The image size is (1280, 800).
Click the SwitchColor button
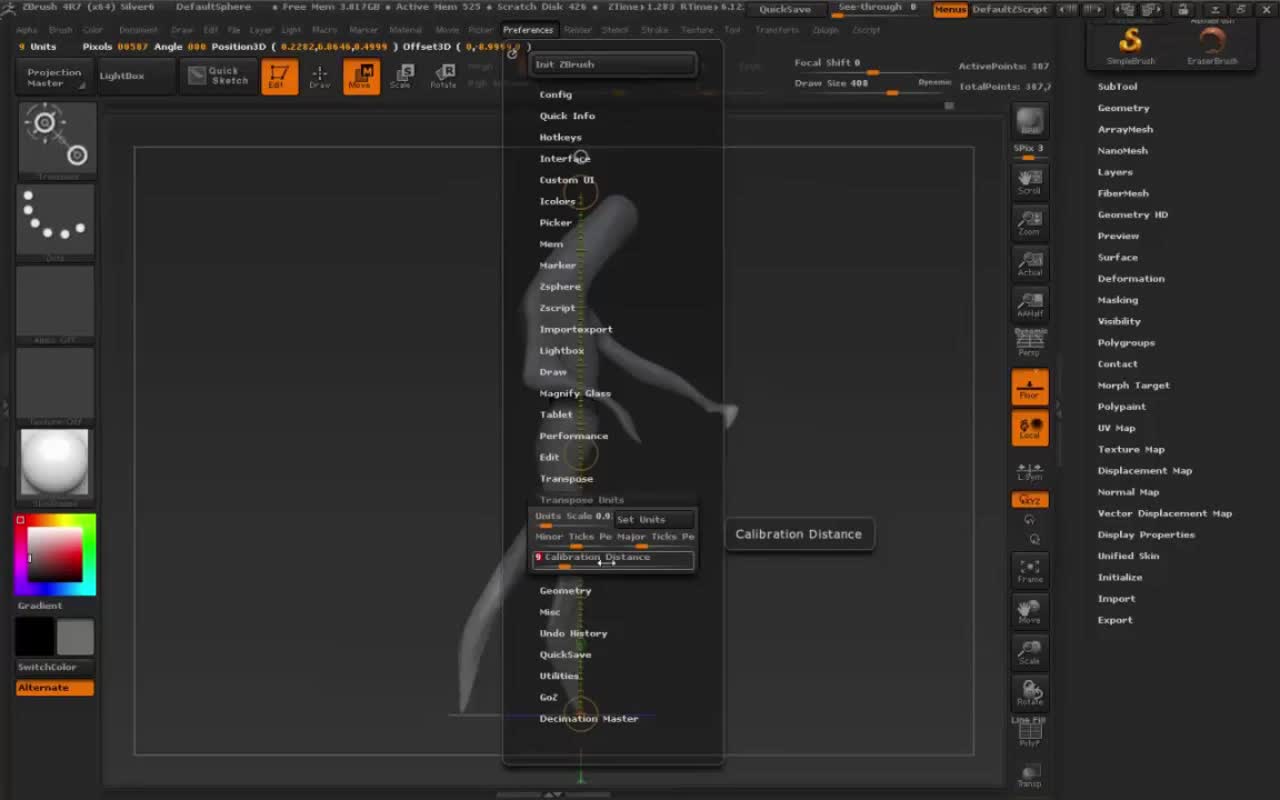pyautogui.click(x=55, y=667)
